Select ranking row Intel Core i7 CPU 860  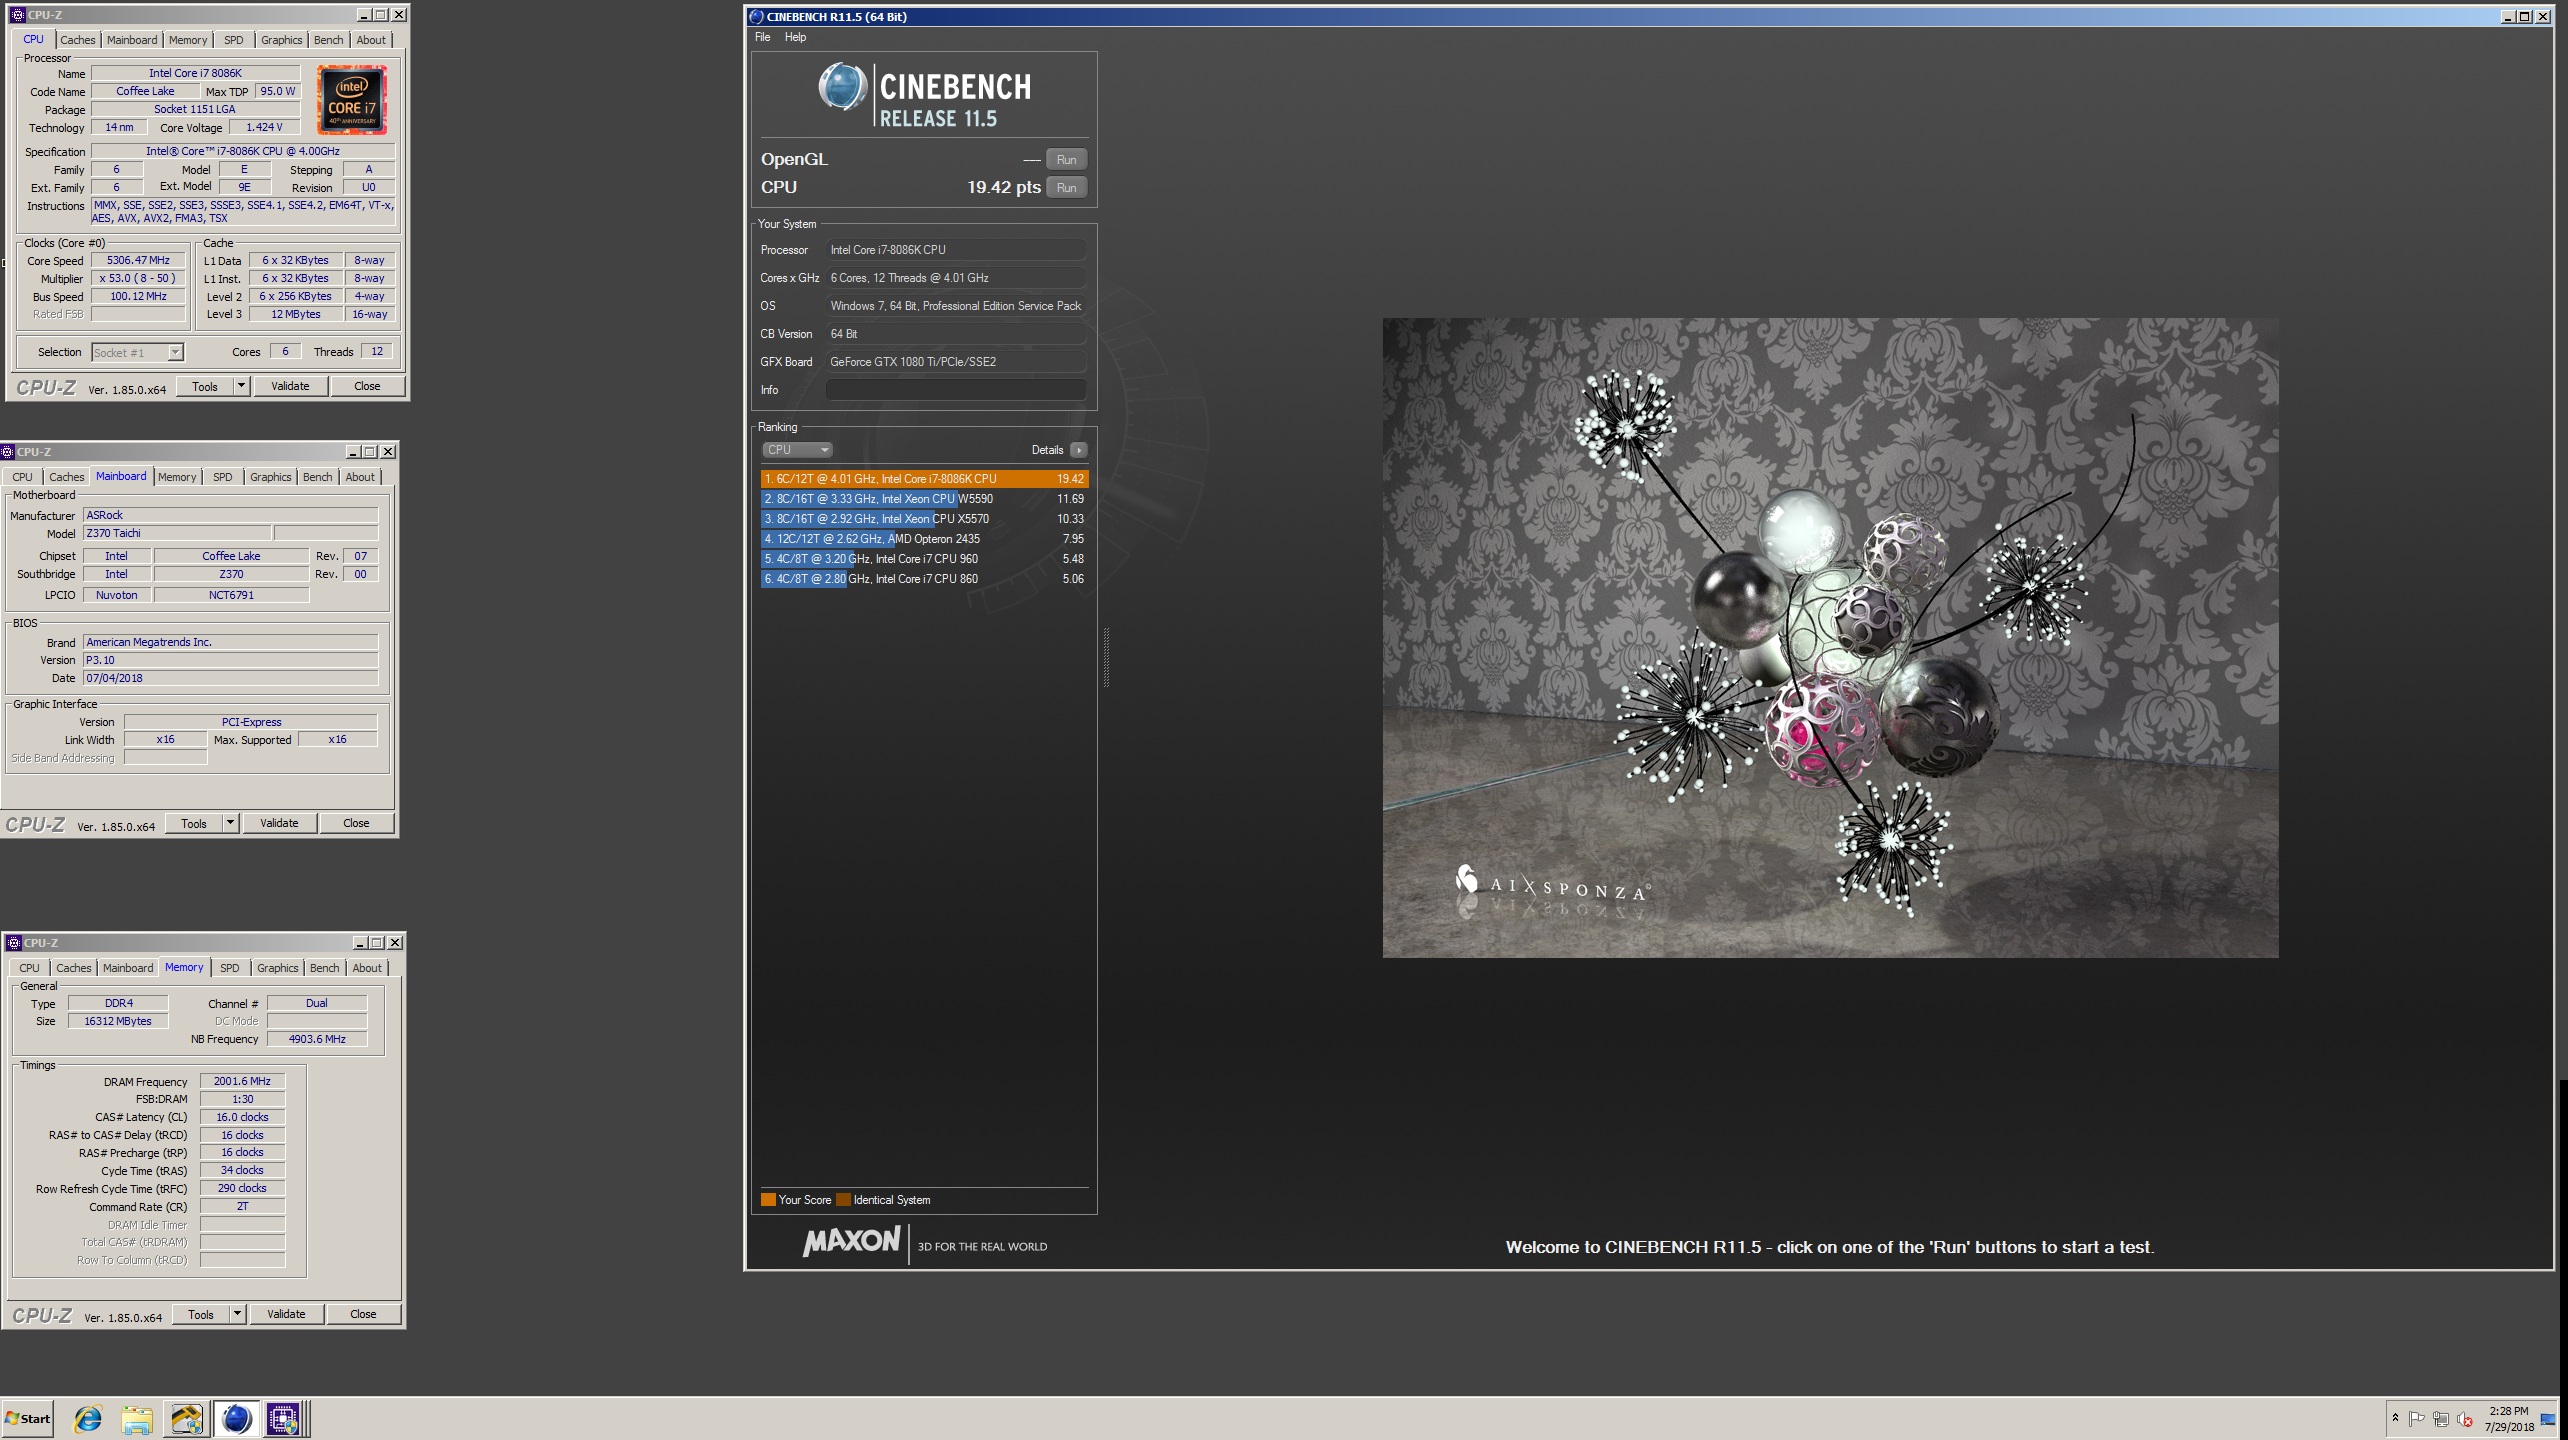pyautogui.click(x=924, y=579)
